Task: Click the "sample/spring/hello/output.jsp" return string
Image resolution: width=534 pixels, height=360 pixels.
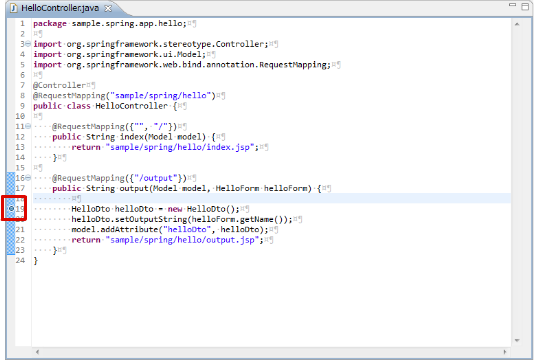Action: pyautogui.click(x=182, y=240)
